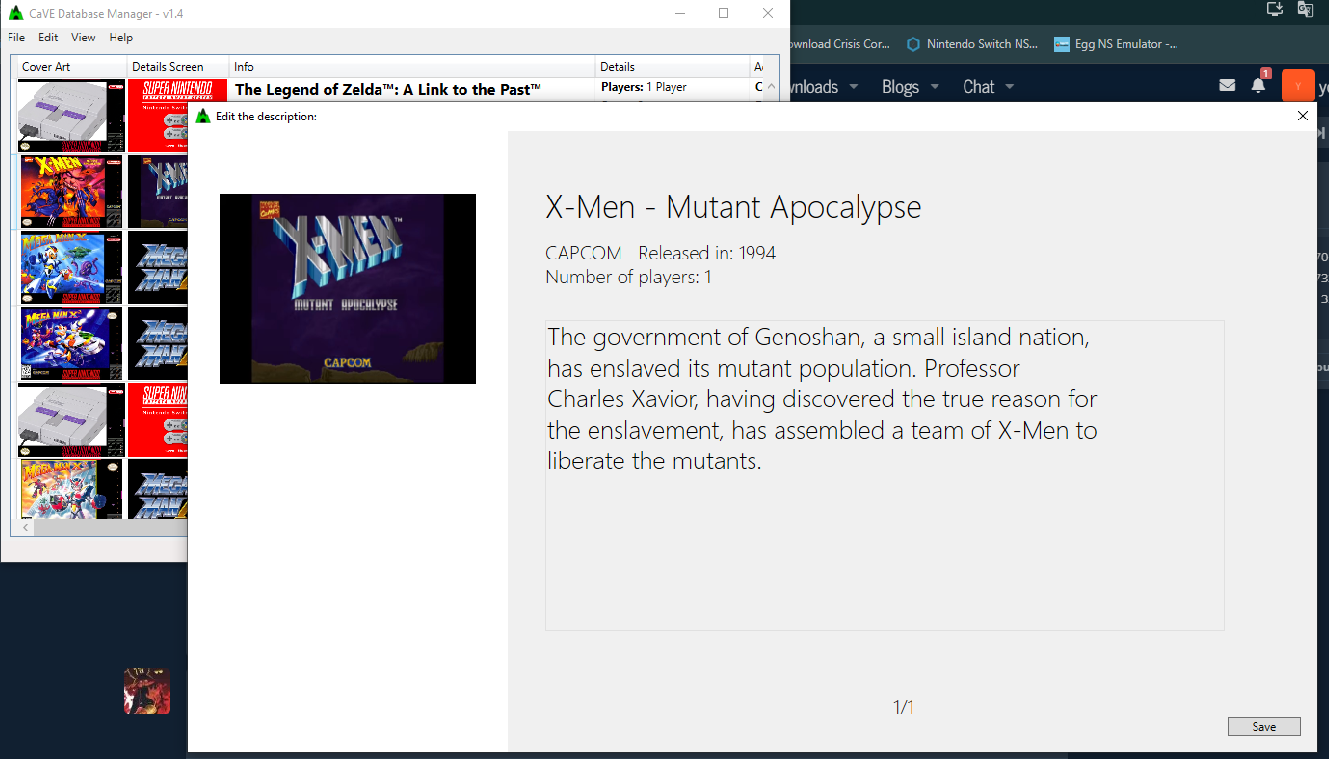Image resolution: width=1329 pixels, height=759 pixels.
Task: Click the Number of players: 1 text
Action: (x=628, y=277)
